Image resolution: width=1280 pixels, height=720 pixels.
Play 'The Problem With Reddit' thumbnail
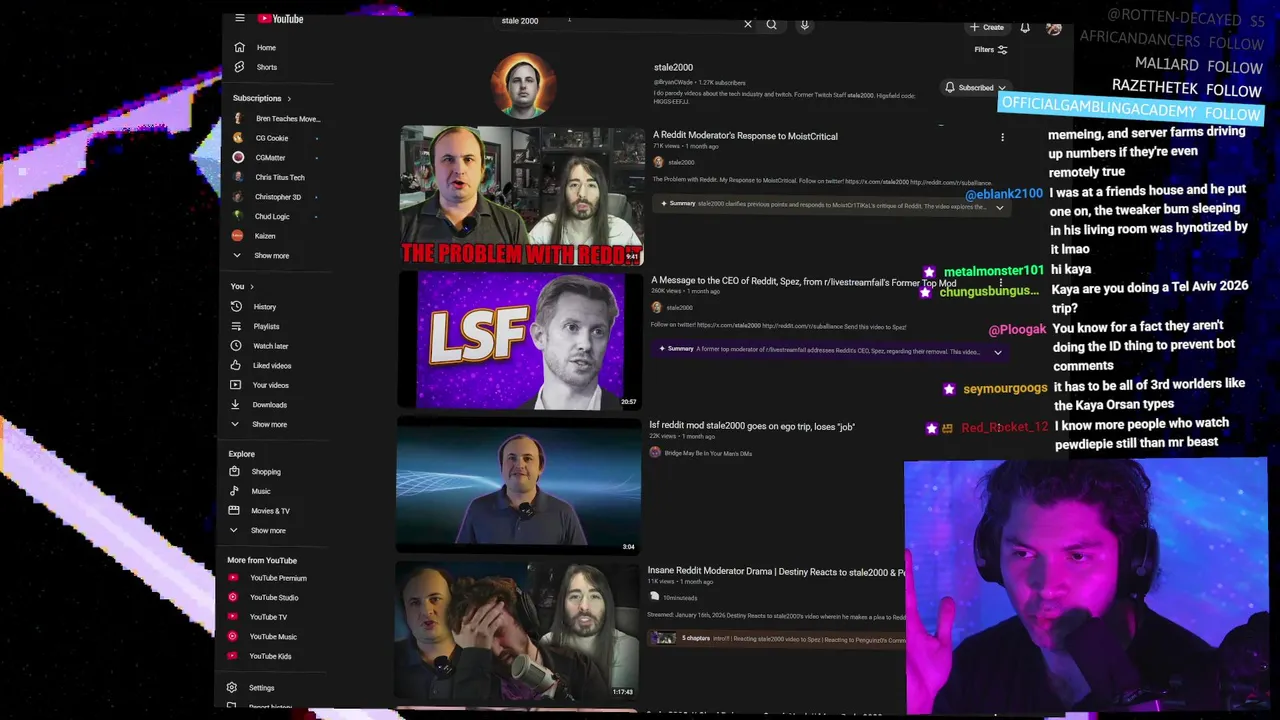[x=522, y=196]
